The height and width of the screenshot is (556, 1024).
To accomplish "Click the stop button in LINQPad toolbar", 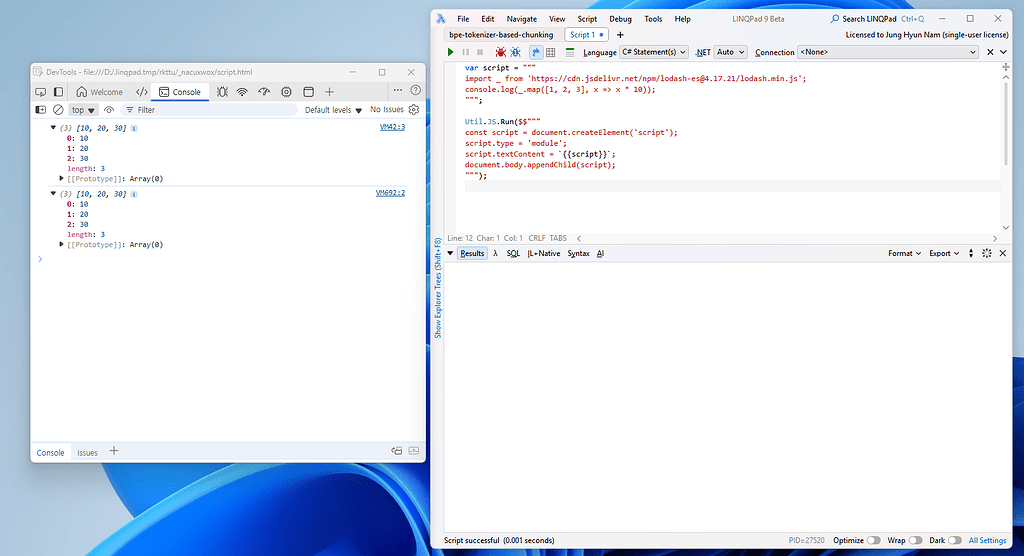I will [480, 52].
